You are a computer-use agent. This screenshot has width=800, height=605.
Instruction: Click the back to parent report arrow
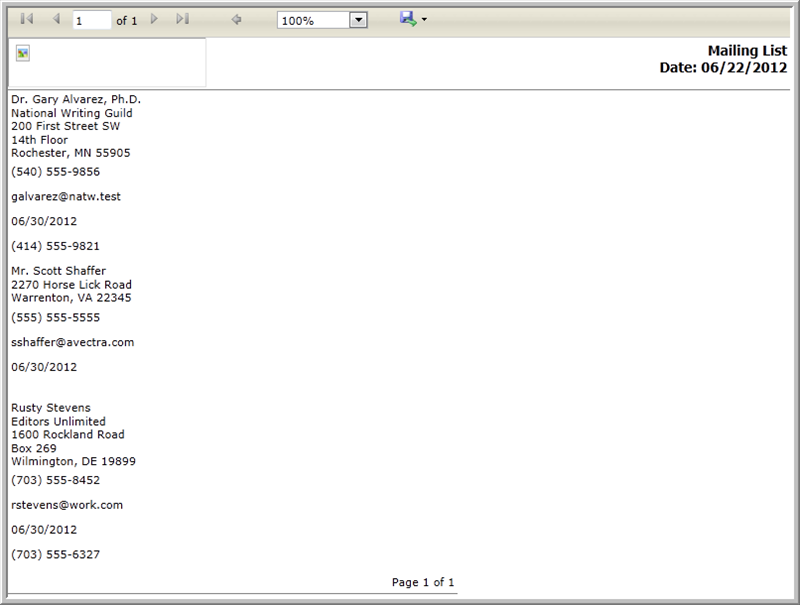pos(236,20)
